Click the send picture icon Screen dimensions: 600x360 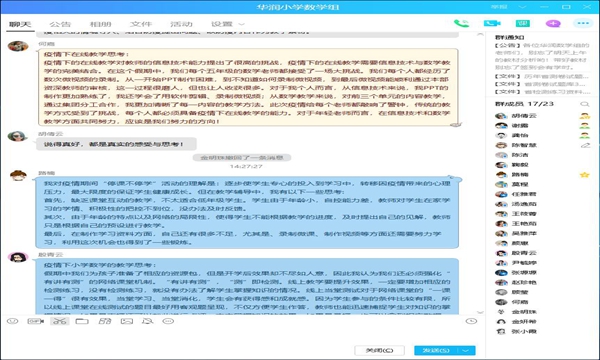(x=127, y=321)
